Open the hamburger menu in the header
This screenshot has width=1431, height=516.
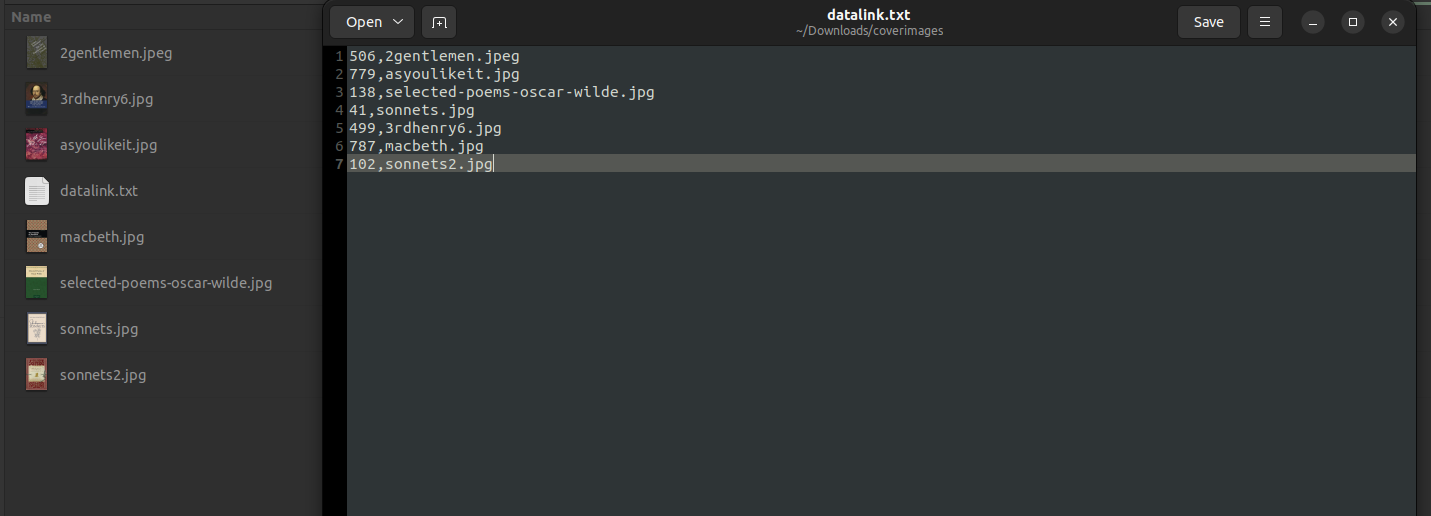(x=1265, y=22)
